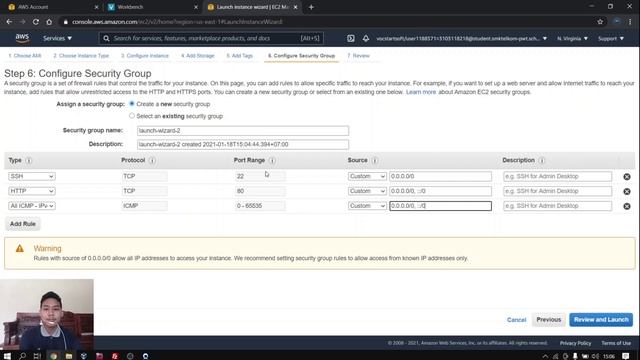This screenshot has height=360, width=640.
Task: Go to step 4 Add Storage
Action: coord(198,56)
